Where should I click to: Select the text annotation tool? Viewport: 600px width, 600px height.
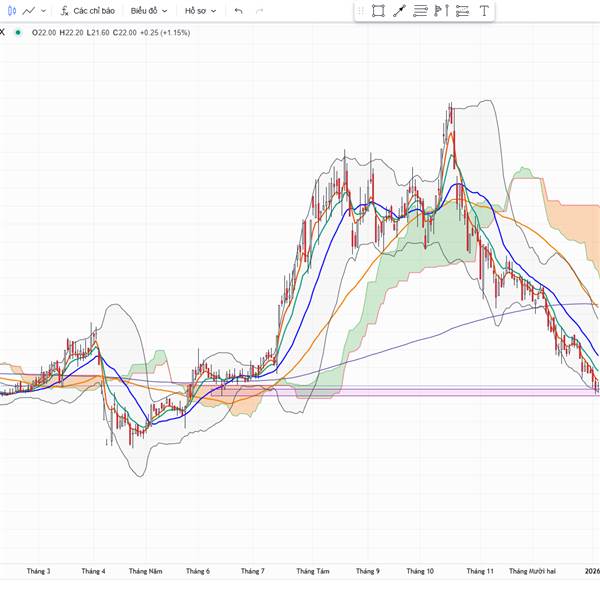click(x=484, y=11)
